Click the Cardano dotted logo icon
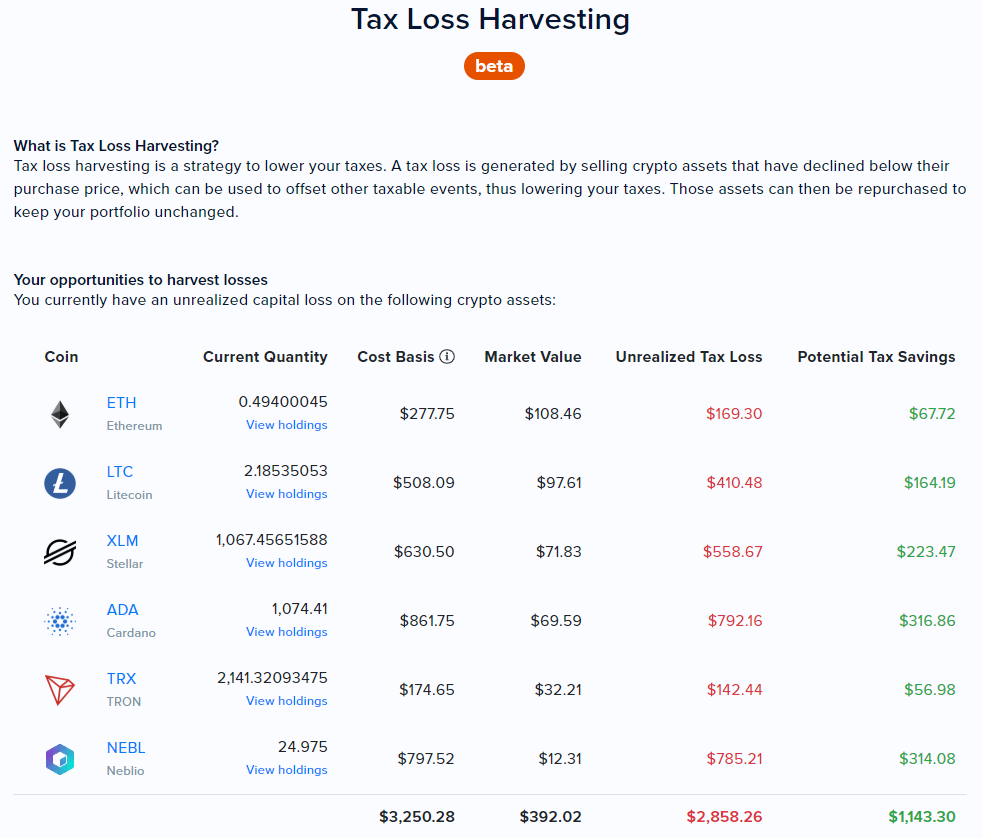This screenshot has width=982, height=838. click(x=60, y=621)
